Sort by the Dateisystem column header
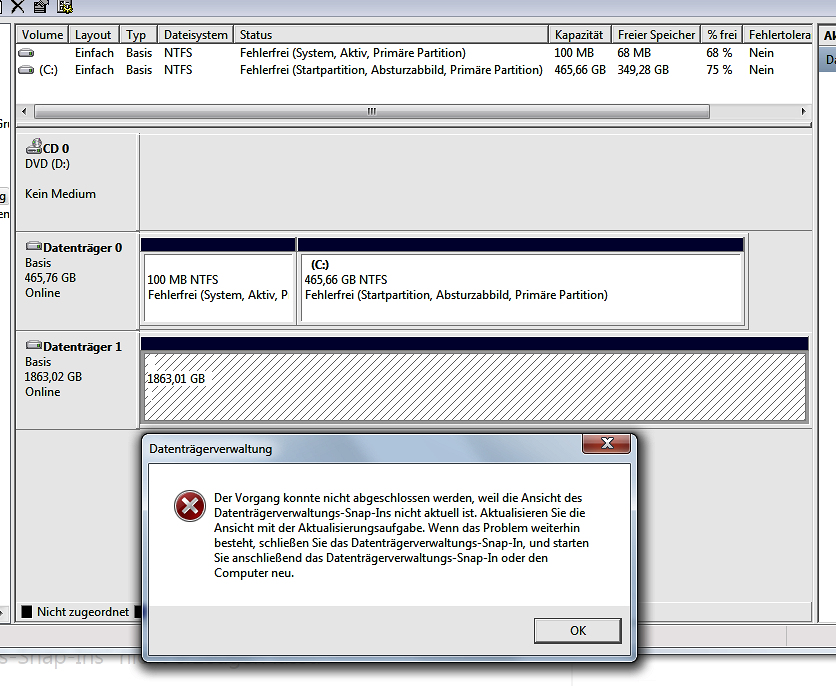Viewport: 836px width, 686px height. pyautogui.click(x=196, y=35)
